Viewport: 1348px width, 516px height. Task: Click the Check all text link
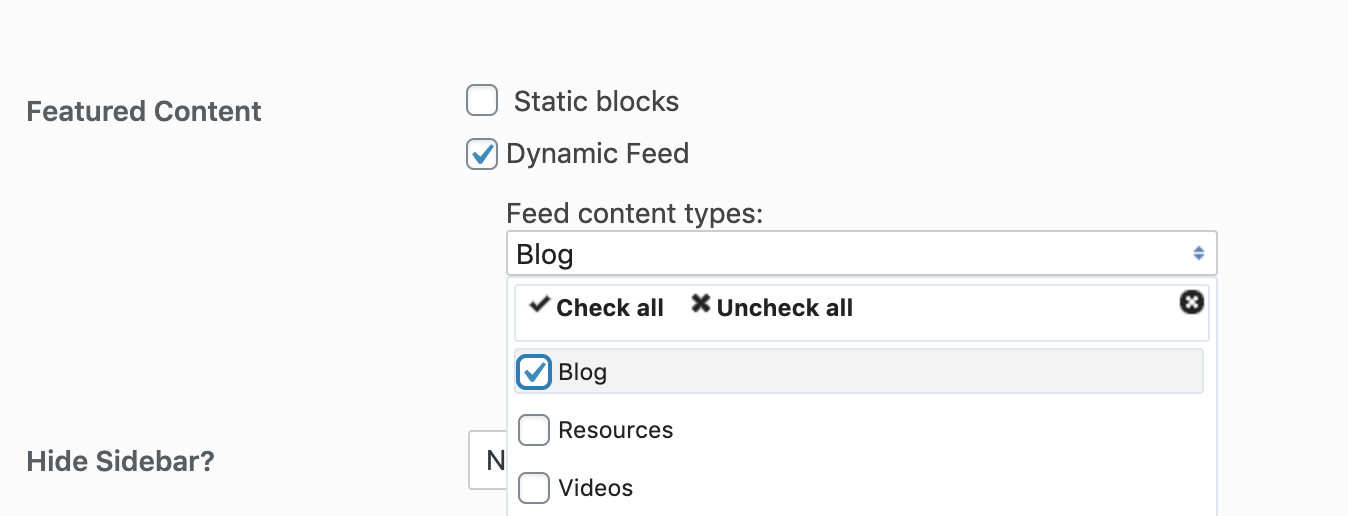[610, 308]
